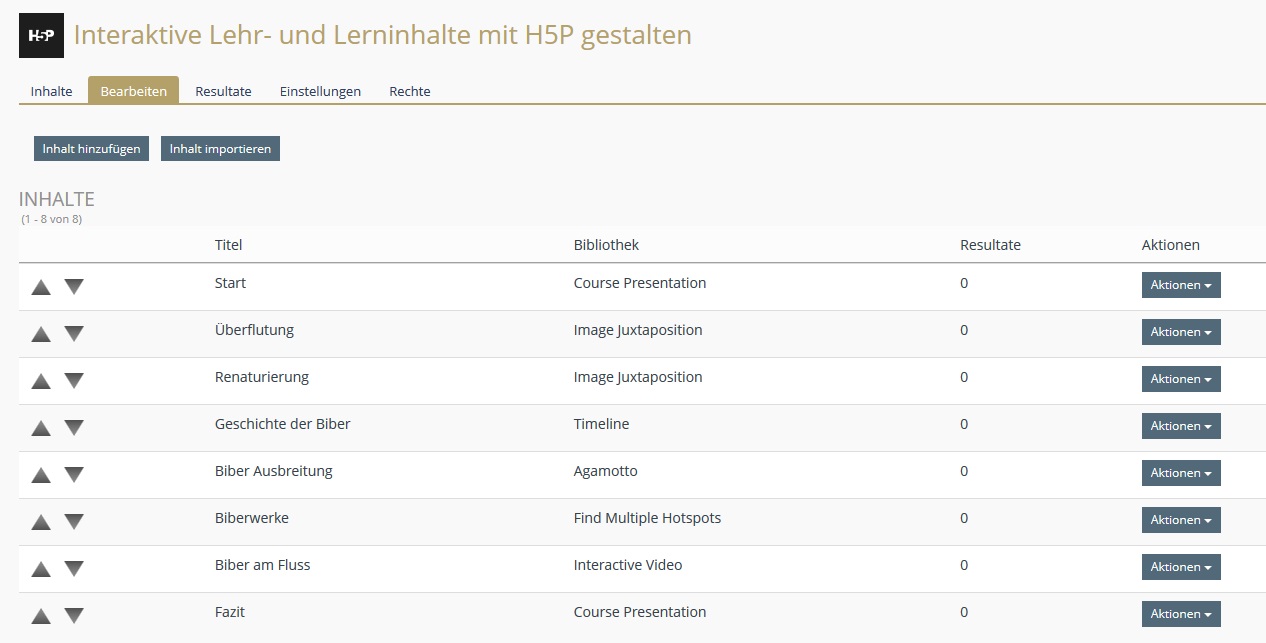Open Aktionen dropdown for Renaturierung

click(x=1180, y=379)
